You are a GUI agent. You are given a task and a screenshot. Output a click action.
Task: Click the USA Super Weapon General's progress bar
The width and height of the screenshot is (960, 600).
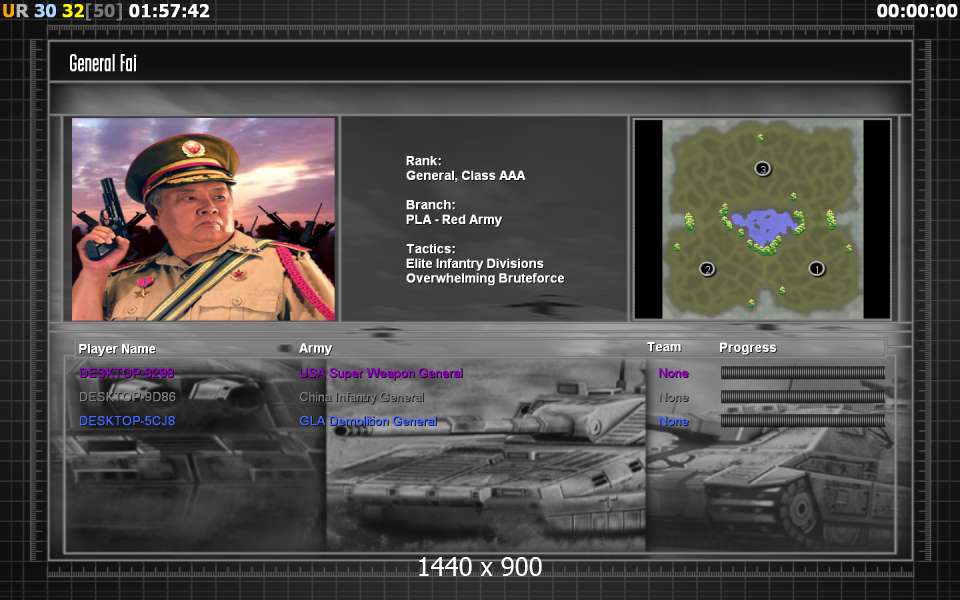point(802,373)
